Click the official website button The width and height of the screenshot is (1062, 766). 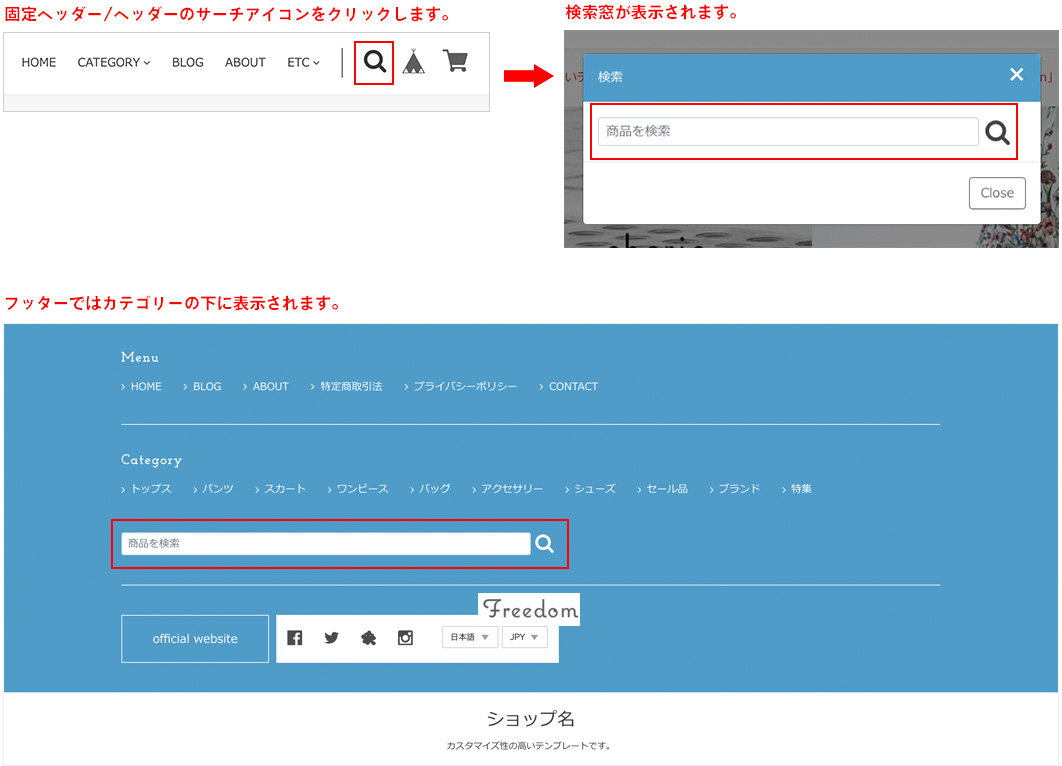coord(195,638)
